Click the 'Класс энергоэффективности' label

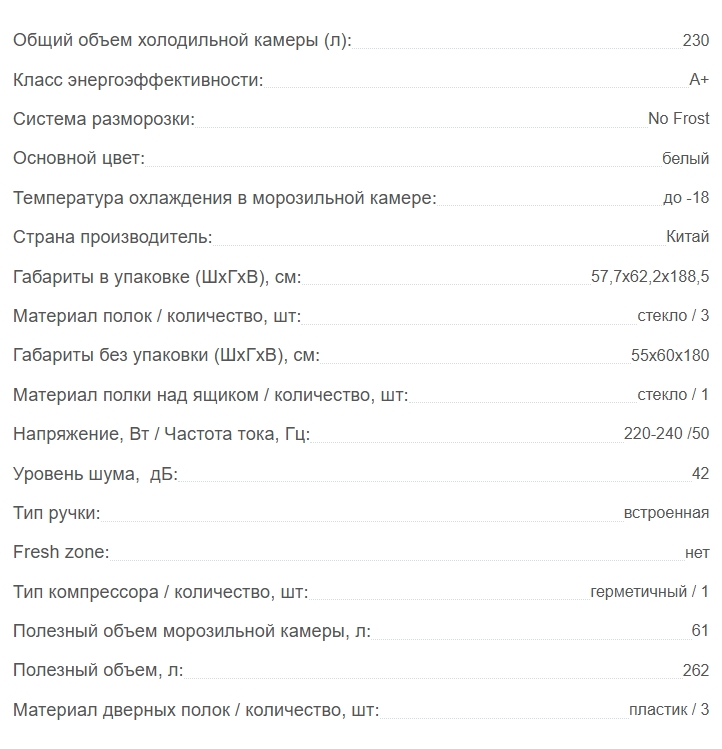(138, 80)
